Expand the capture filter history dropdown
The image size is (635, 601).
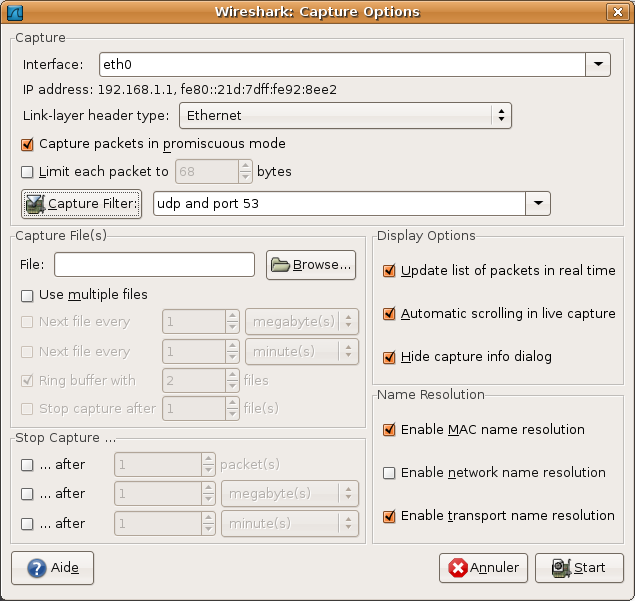click(x=538, y=203)
